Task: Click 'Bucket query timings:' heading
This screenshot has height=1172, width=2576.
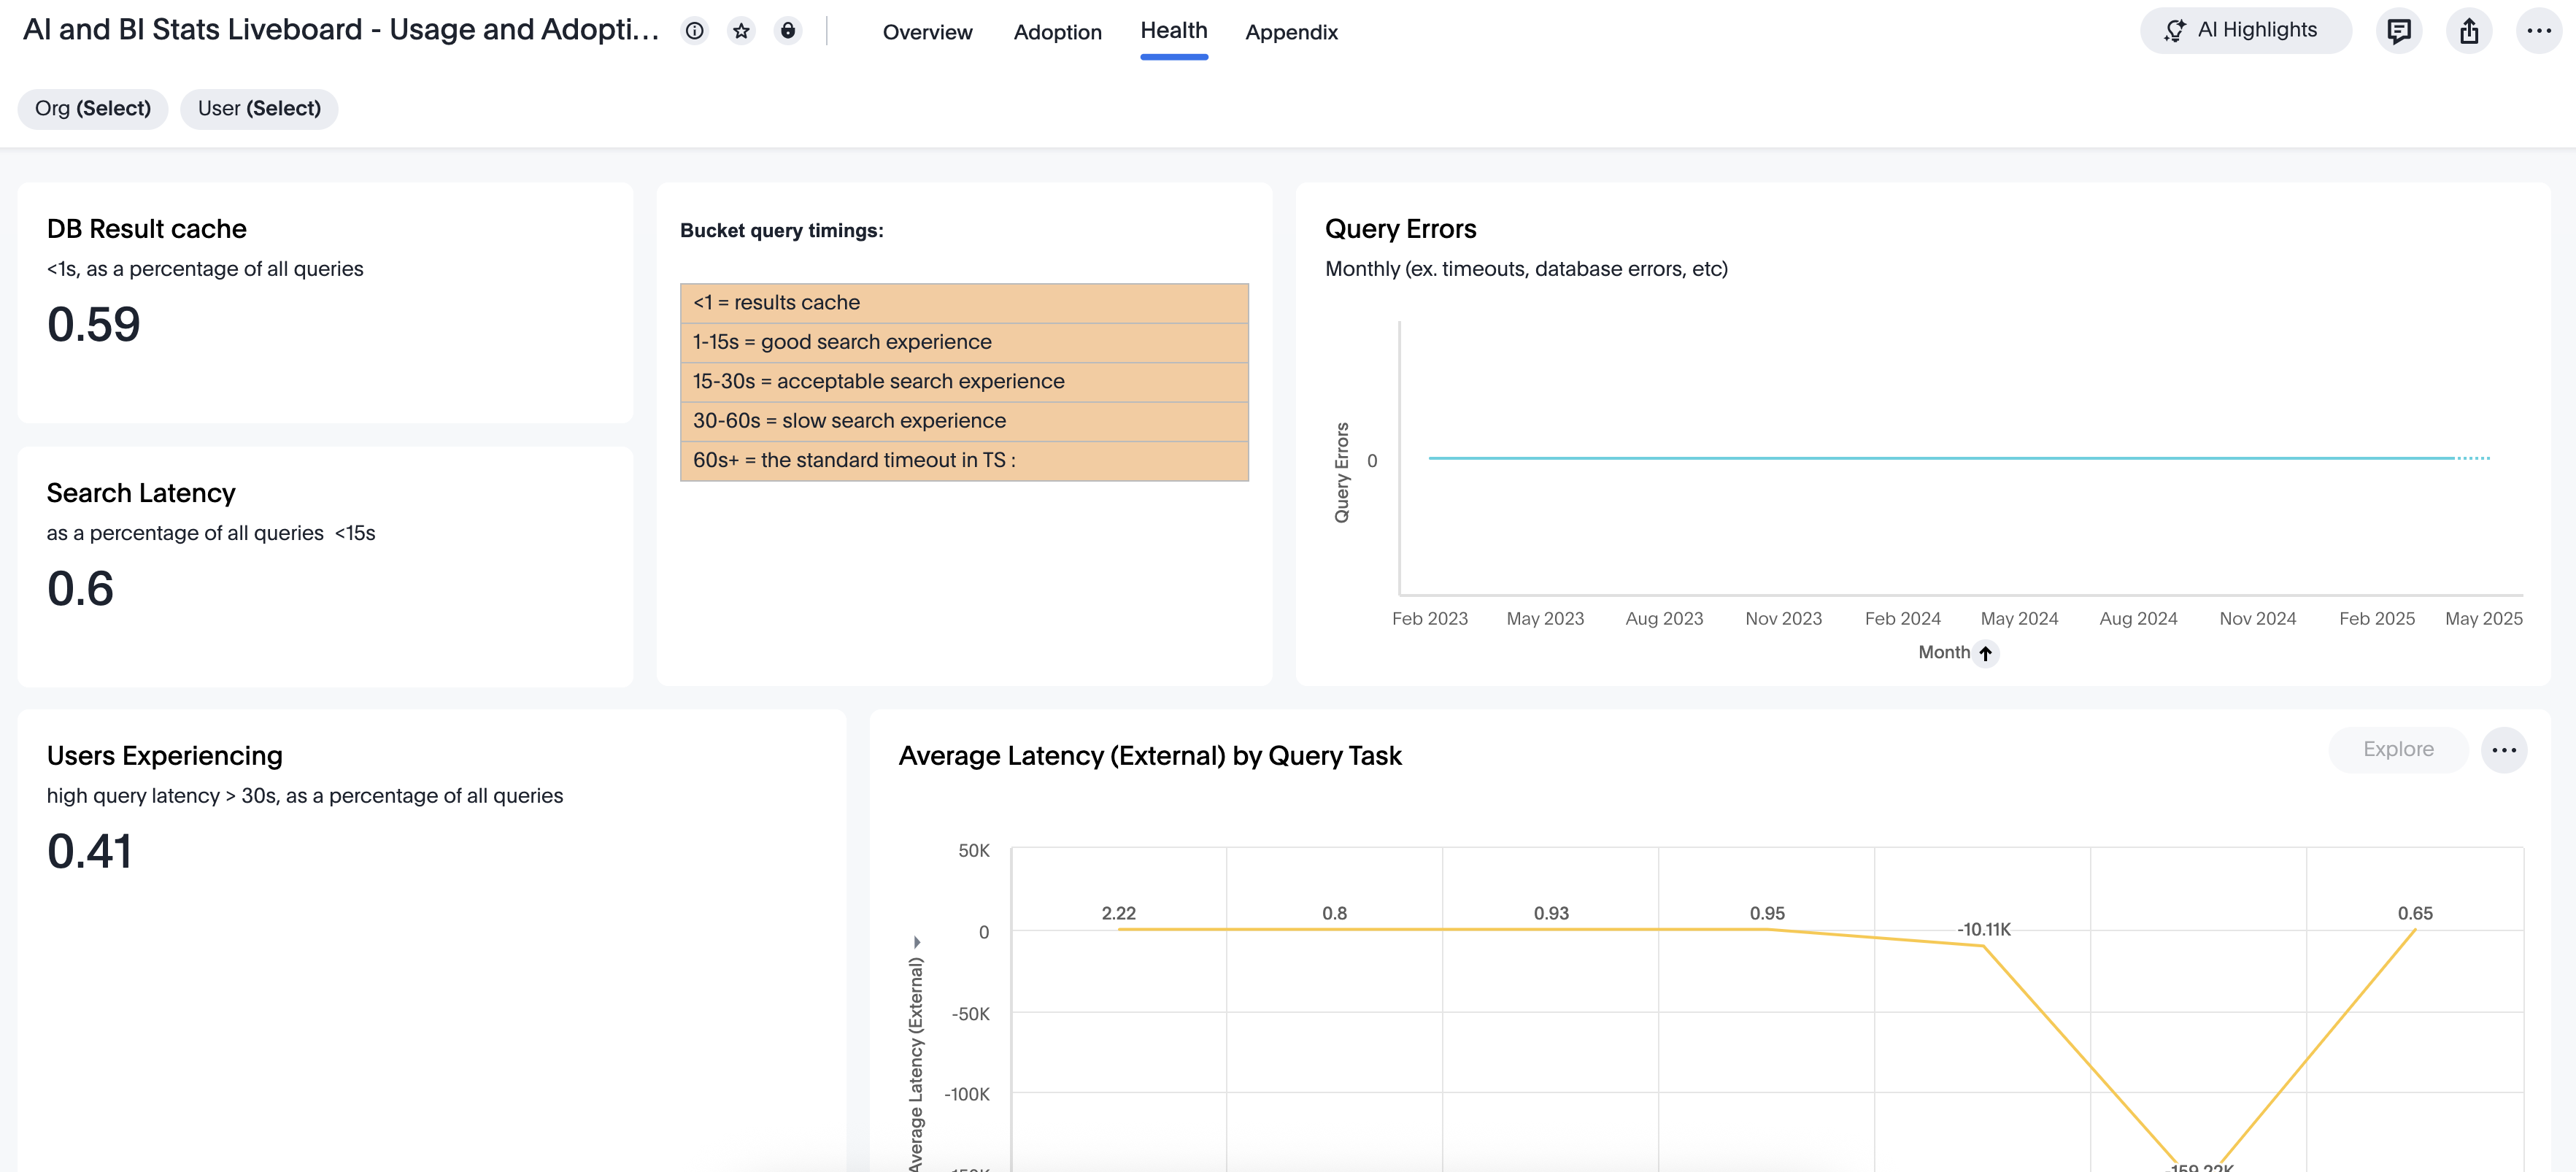Action: 782,231
